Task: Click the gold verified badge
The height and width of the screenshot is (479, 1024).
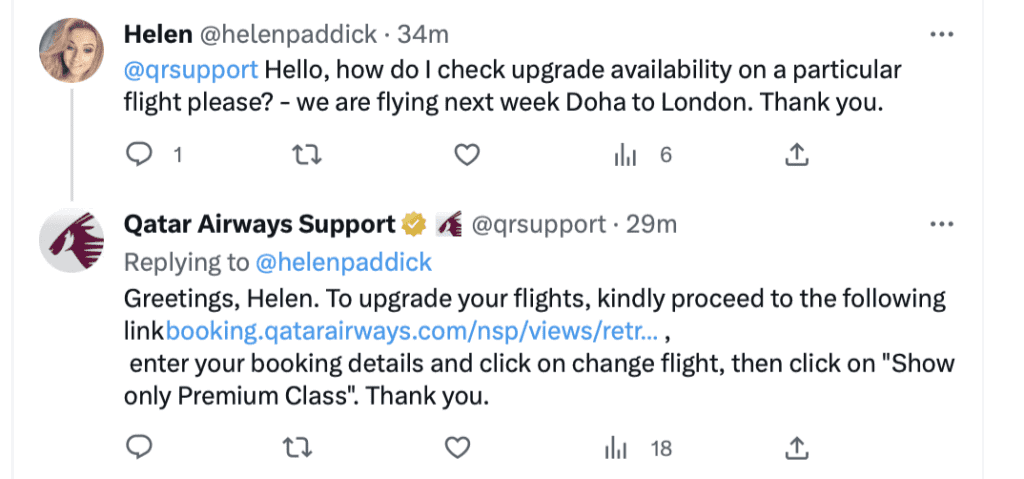Action: 413,224
